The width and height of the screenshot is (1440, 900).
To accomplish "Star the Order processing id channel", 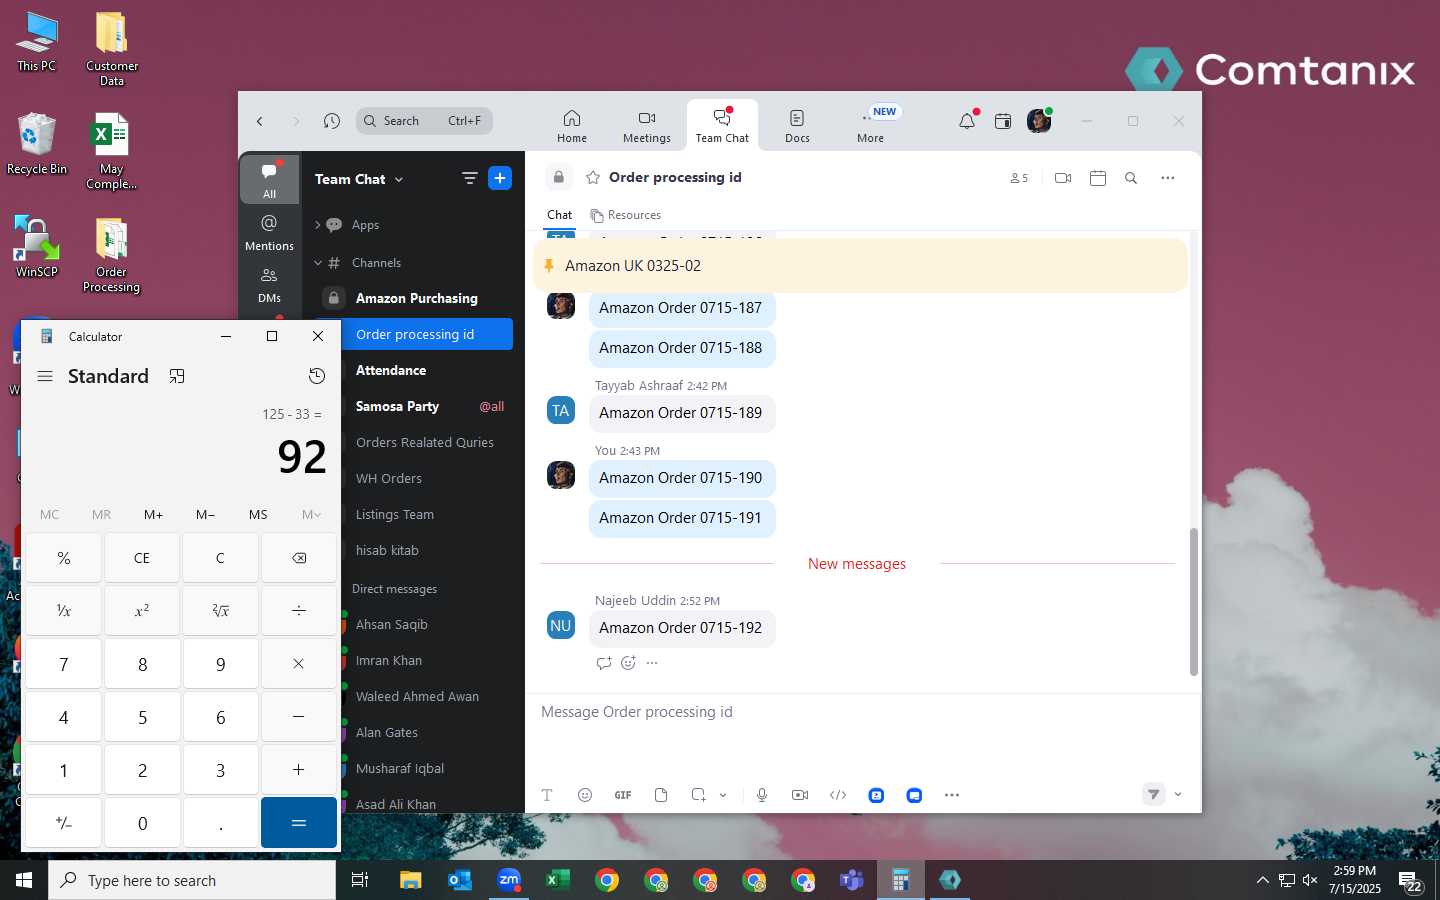I will pyautogui.click(x=593, y=177).
